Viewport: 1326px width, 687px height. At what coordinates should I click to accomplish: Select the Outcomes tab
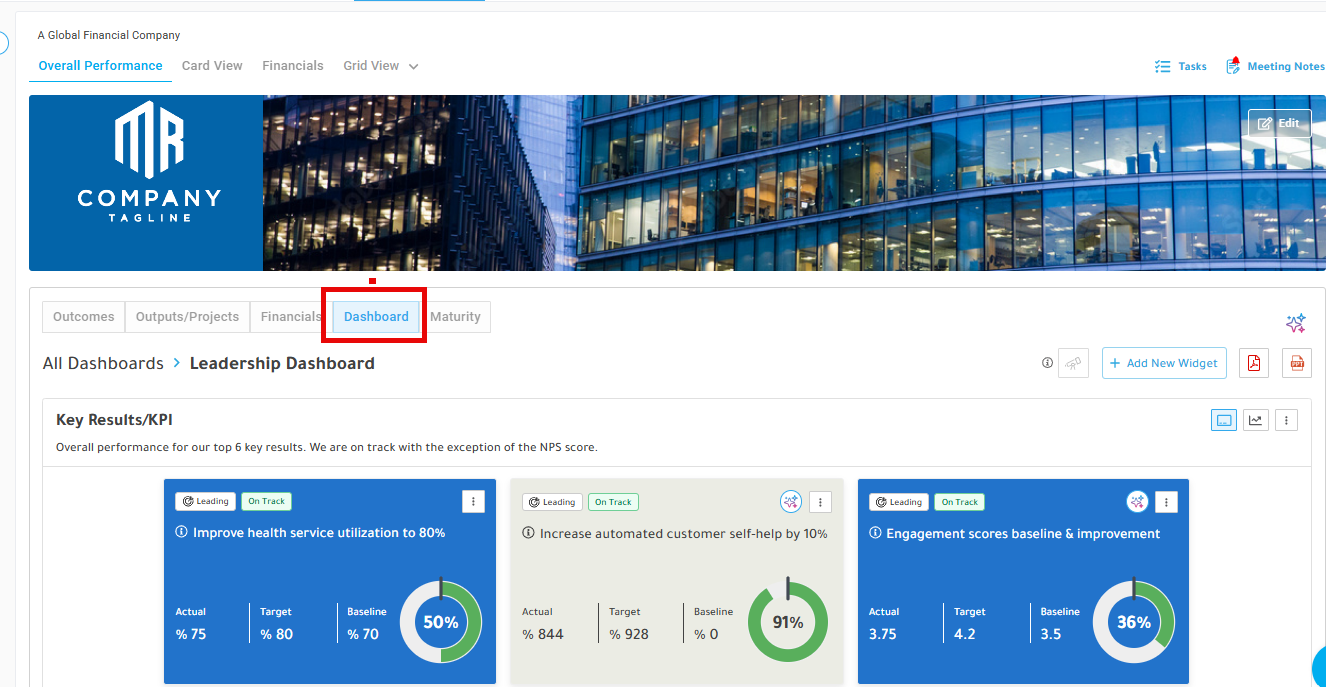[x=84, y=317]
